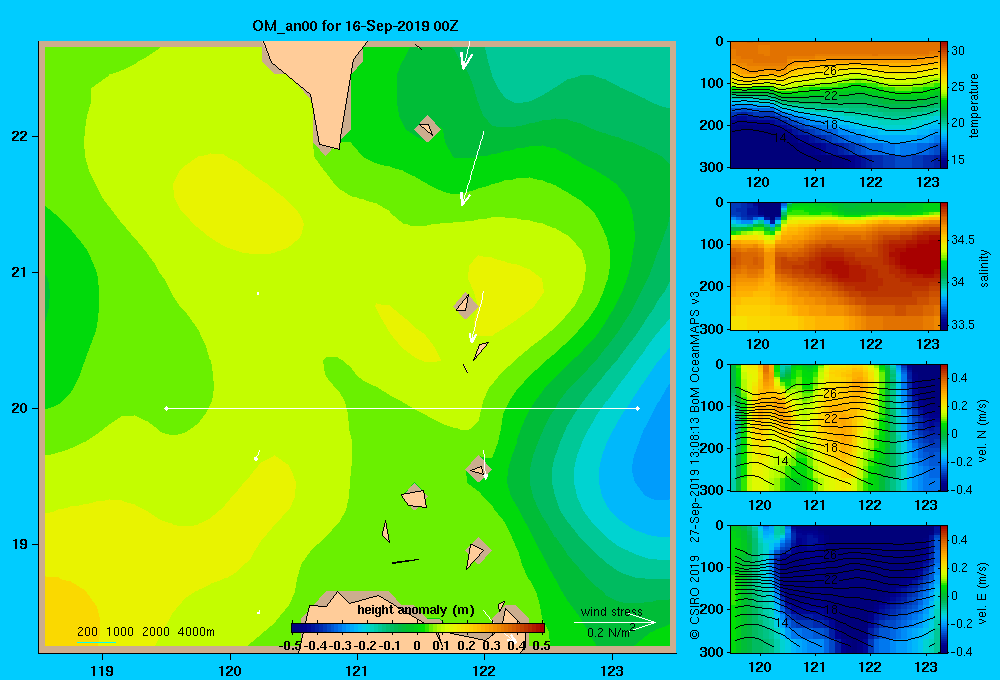Click latitude label '20' on main map
The height and width of the screenshot is (680, 1000).
pyautogui.click(x=20, y=408)
